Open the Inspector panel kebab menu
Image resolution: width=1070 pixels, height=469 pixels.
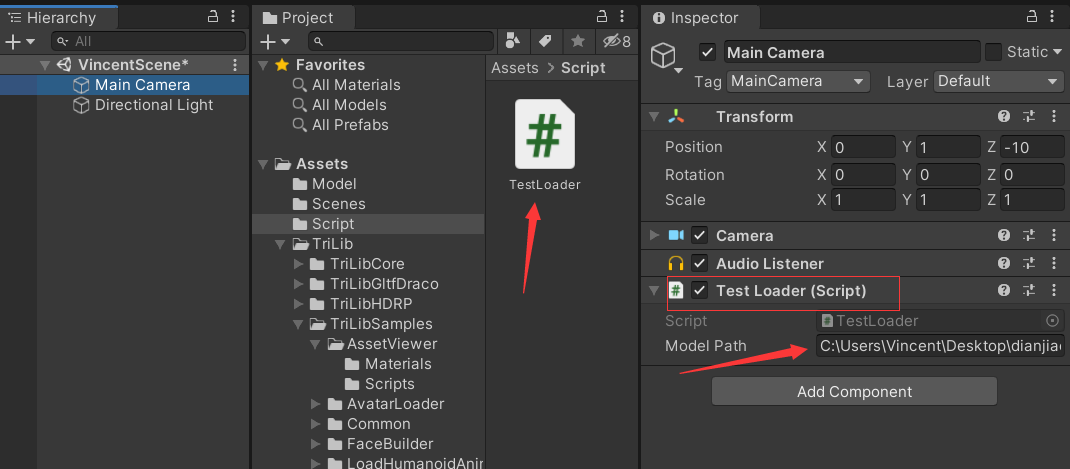click(1052, 17)
